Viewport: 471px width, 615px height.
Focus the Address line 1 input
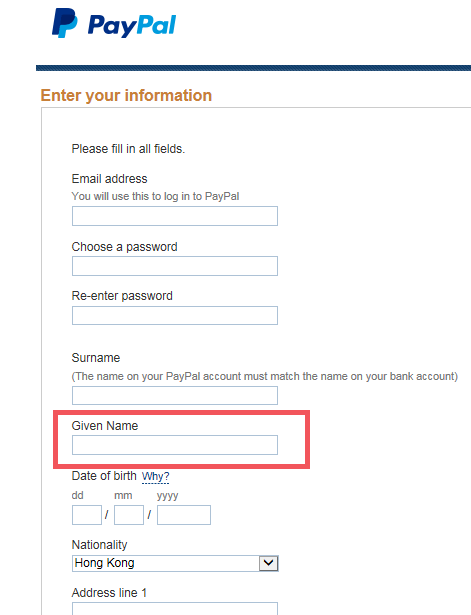click(175, 608)
